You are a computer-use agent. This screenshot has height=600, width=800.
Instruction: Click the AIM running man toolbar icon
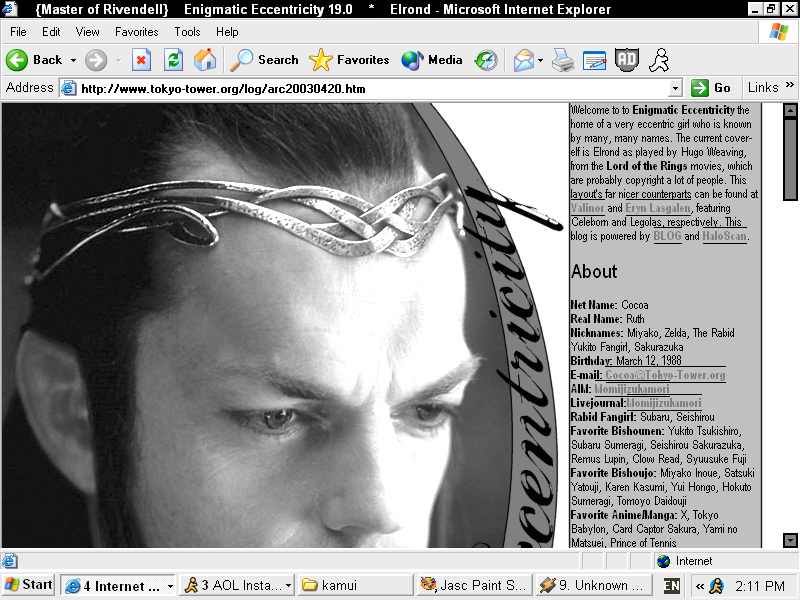point(659,60)
